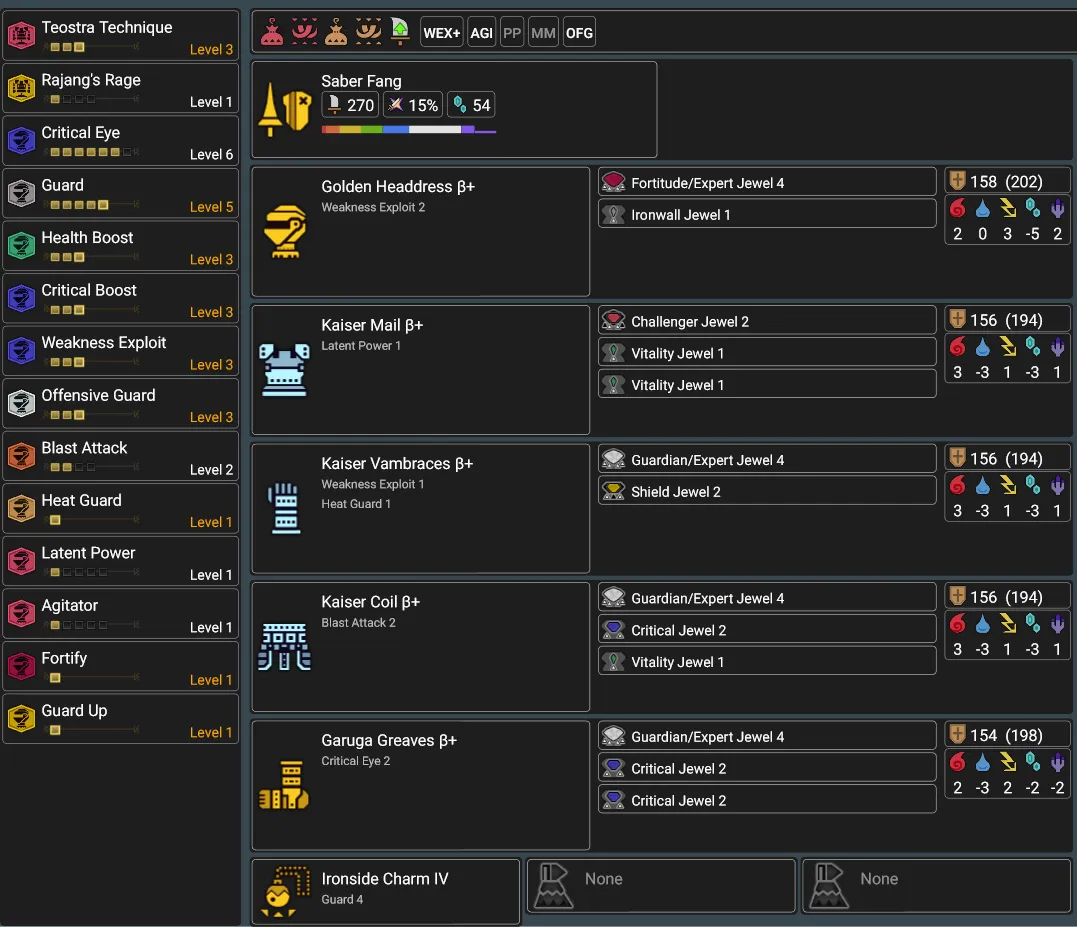This screenshot has height=927, width=1077.
Task: Click the Golden Headdress helmet icon
Action: pyautogui.click(x=284, y=231)
